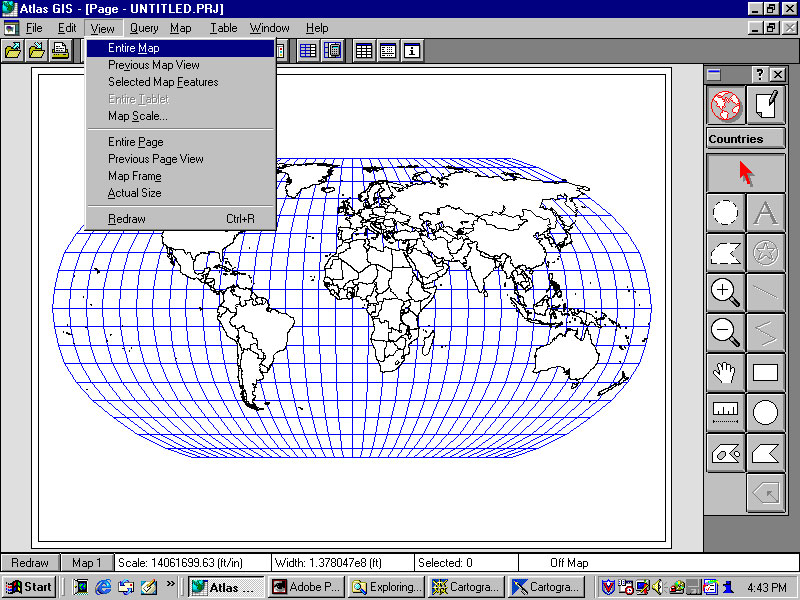Switch to globe map mode in palette

coord(726,105)
